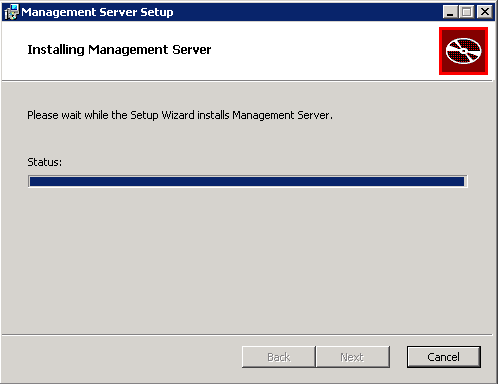This screenshot has width=498, height=384.
Task: Click the Status: label
Action: (x=45, y=162)
